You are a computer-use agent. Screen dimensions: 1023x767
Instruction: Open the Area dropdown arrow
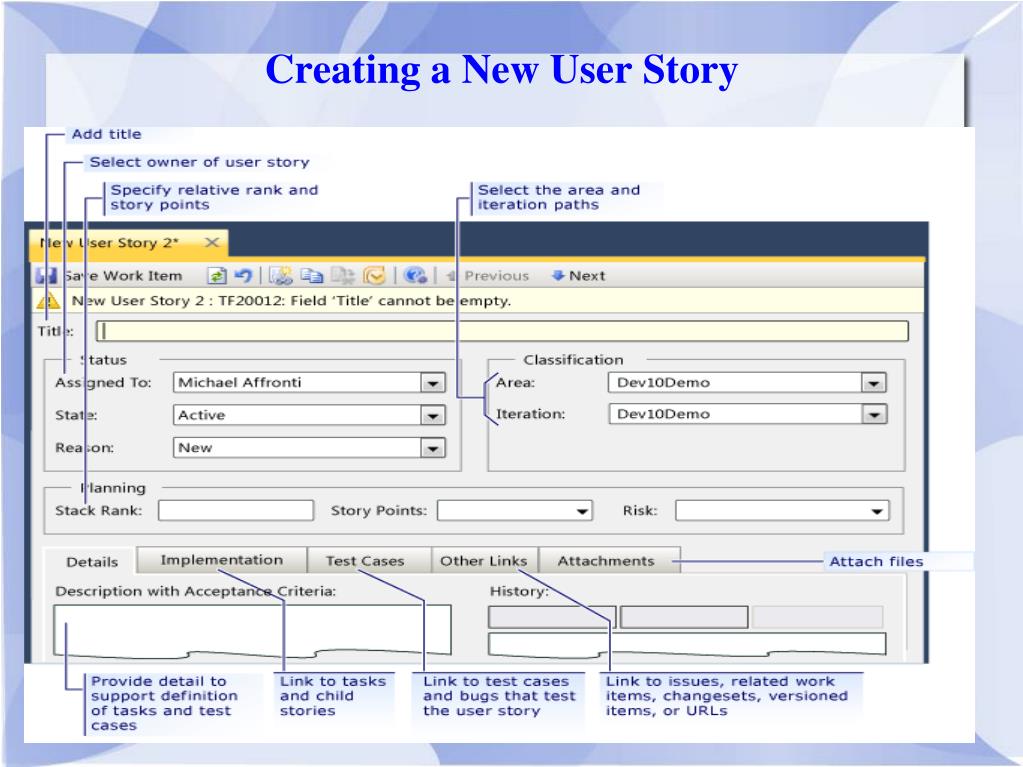point(874,383)
